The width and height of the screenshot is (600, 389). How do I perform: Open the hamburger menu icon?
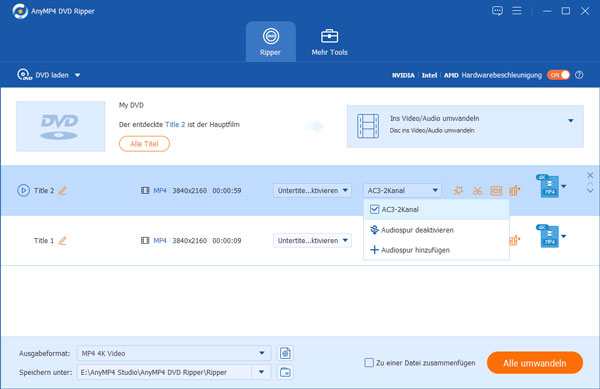click(517, 11)
